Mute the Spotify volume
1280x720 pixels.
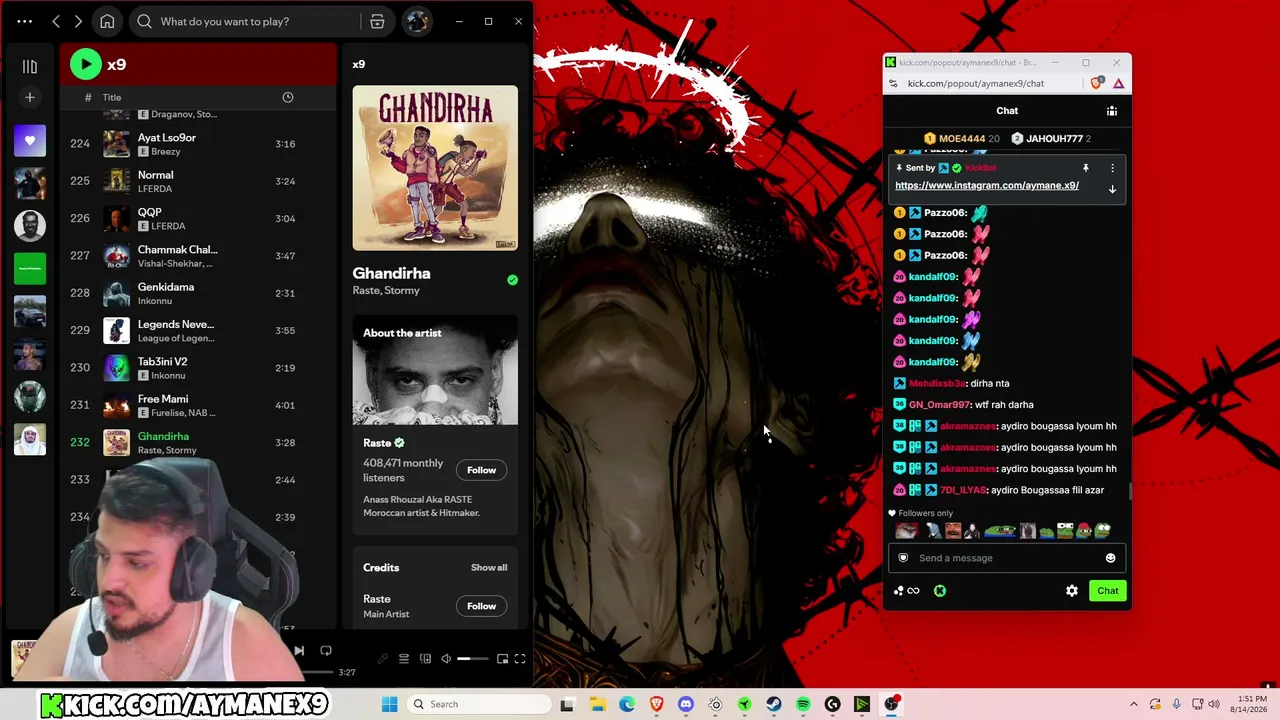point(446,659)
